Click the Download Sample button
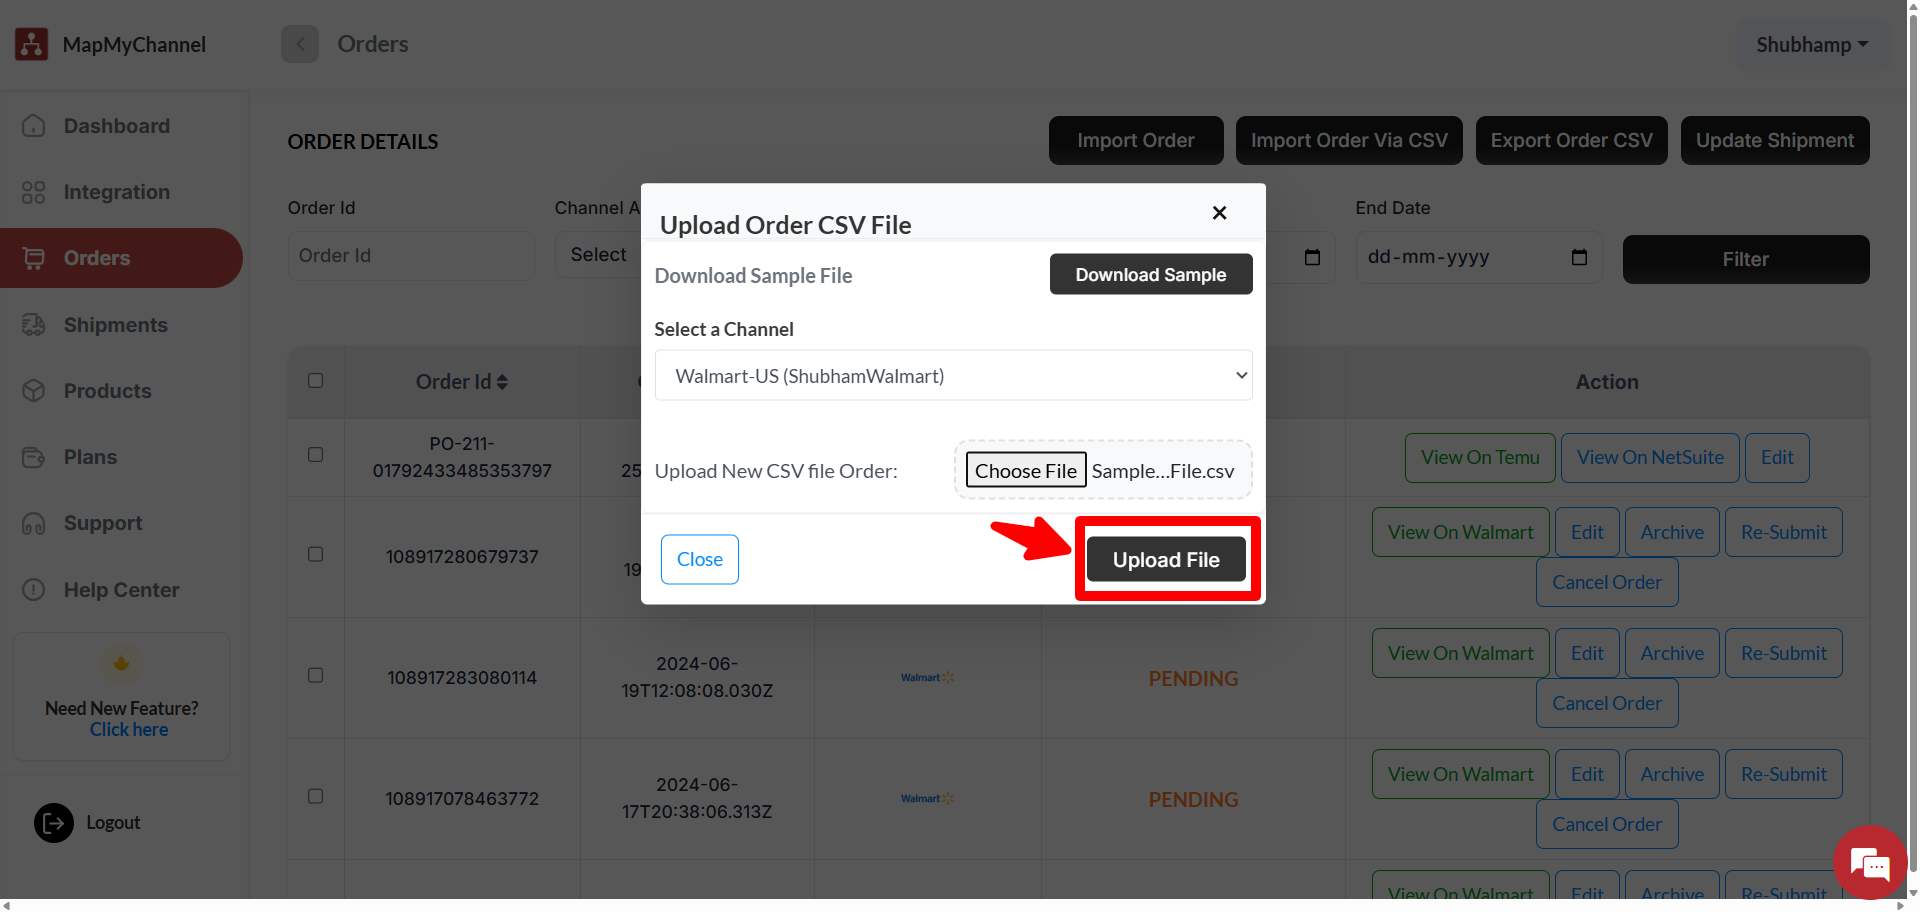This screenshot has width=1920, height=912. (1150, 275)
